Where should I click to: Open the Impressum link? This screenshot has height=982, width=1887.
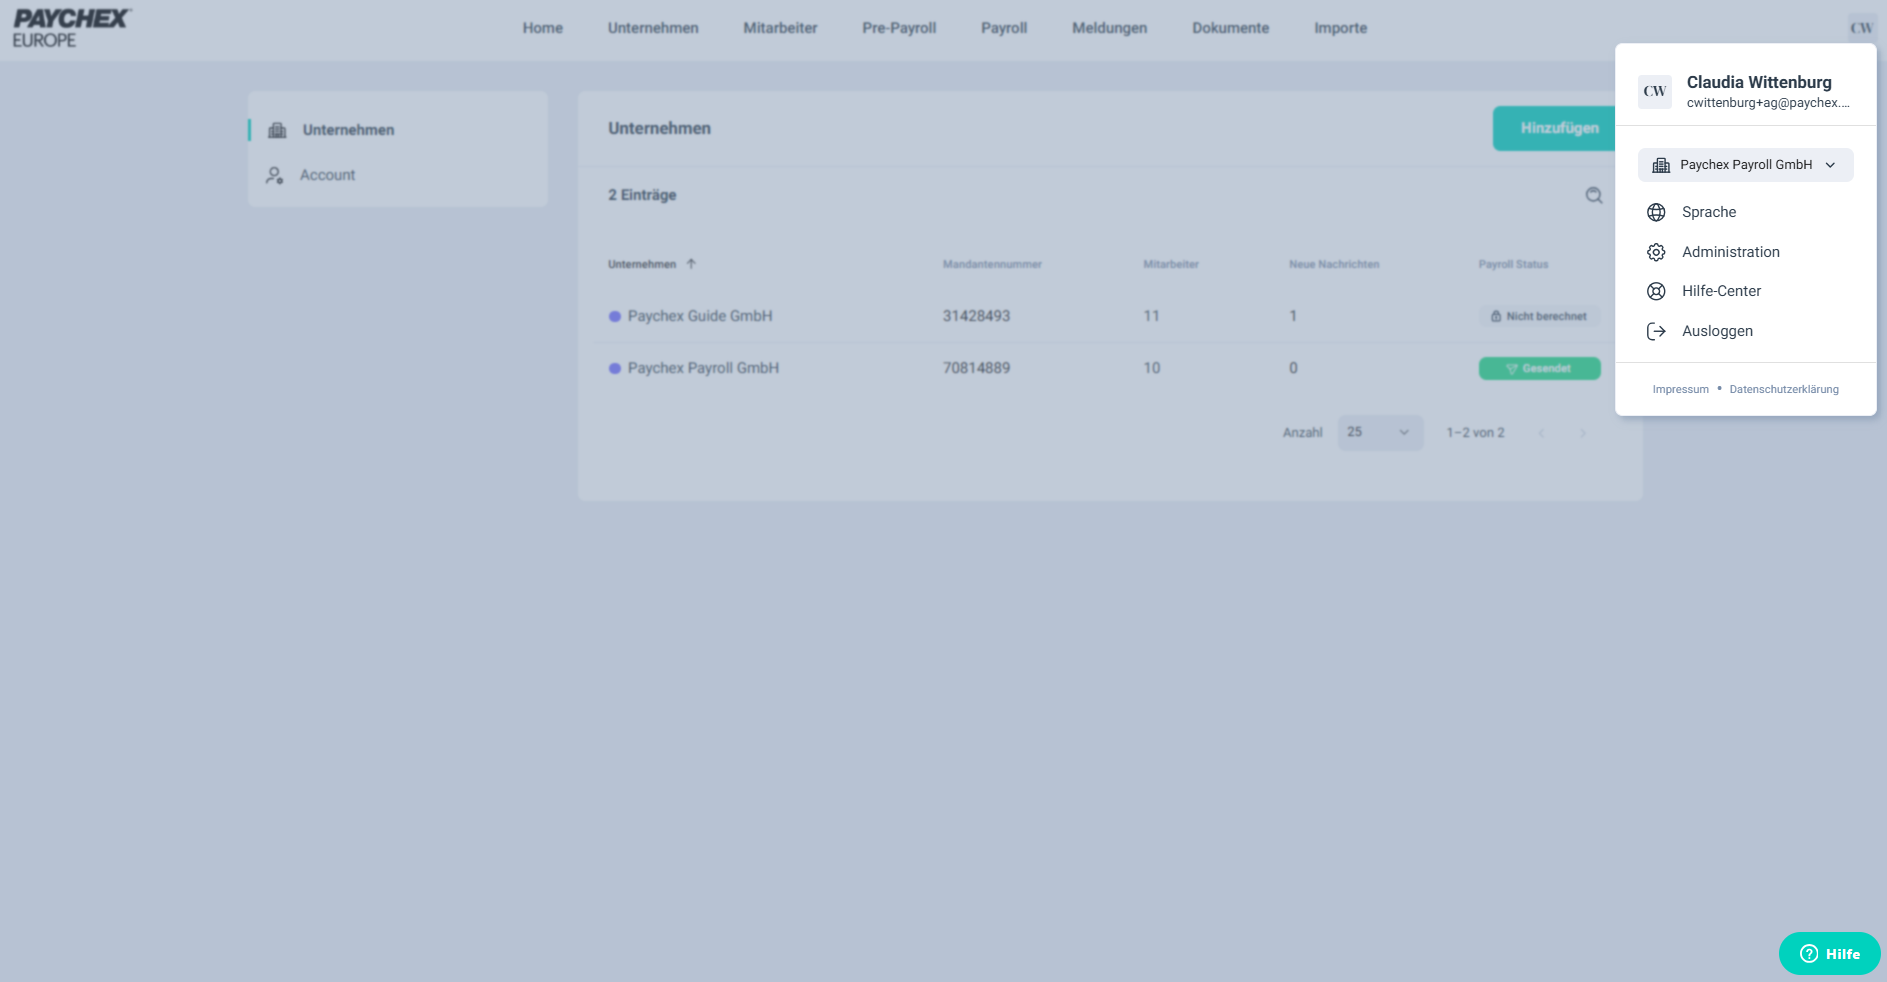(1680, 389)
